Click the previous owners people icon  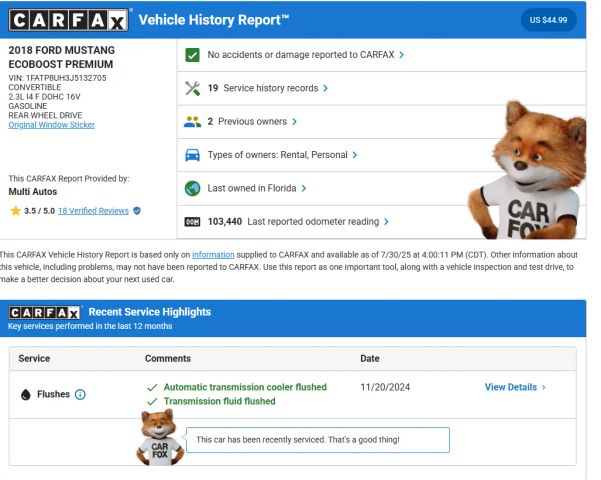point(193,122)
